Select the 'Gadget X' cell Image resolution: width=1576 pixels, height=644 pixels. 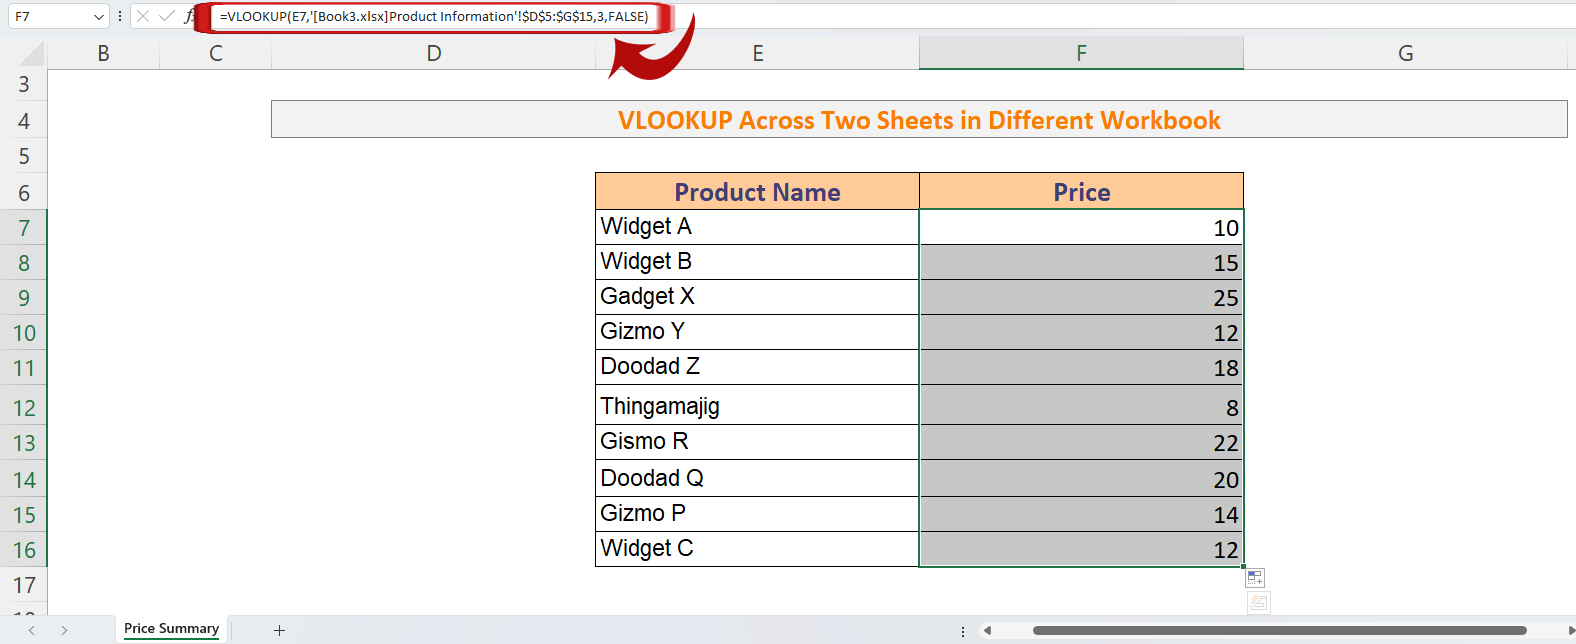[757, 297]
